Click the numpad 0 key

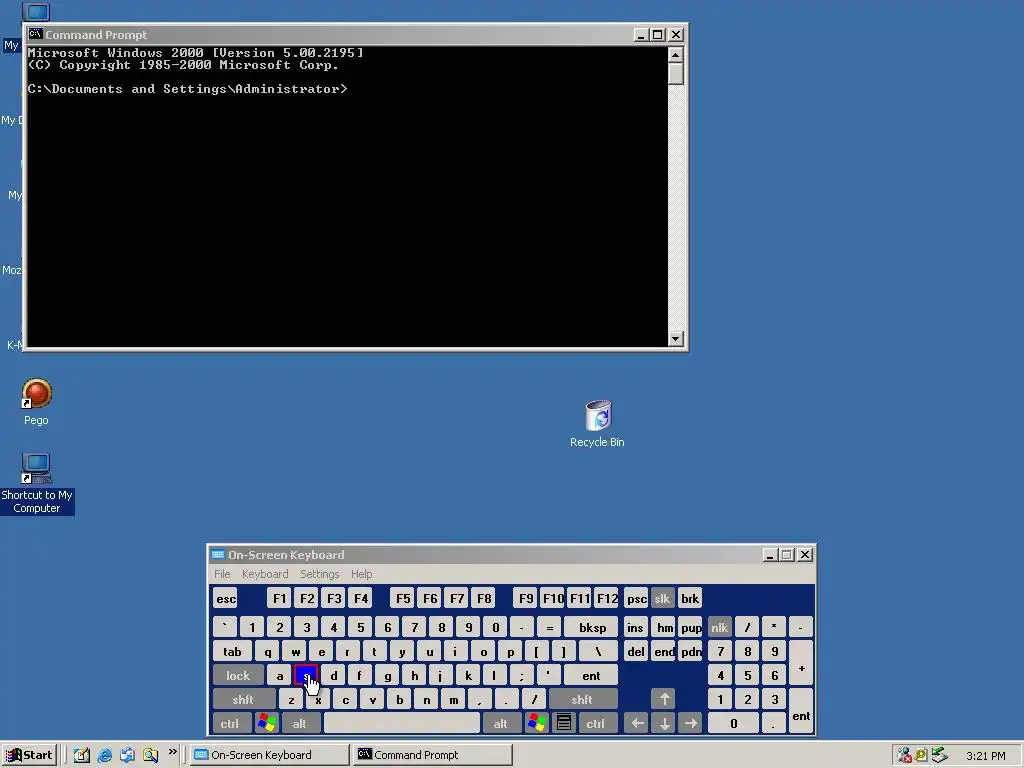733,724
